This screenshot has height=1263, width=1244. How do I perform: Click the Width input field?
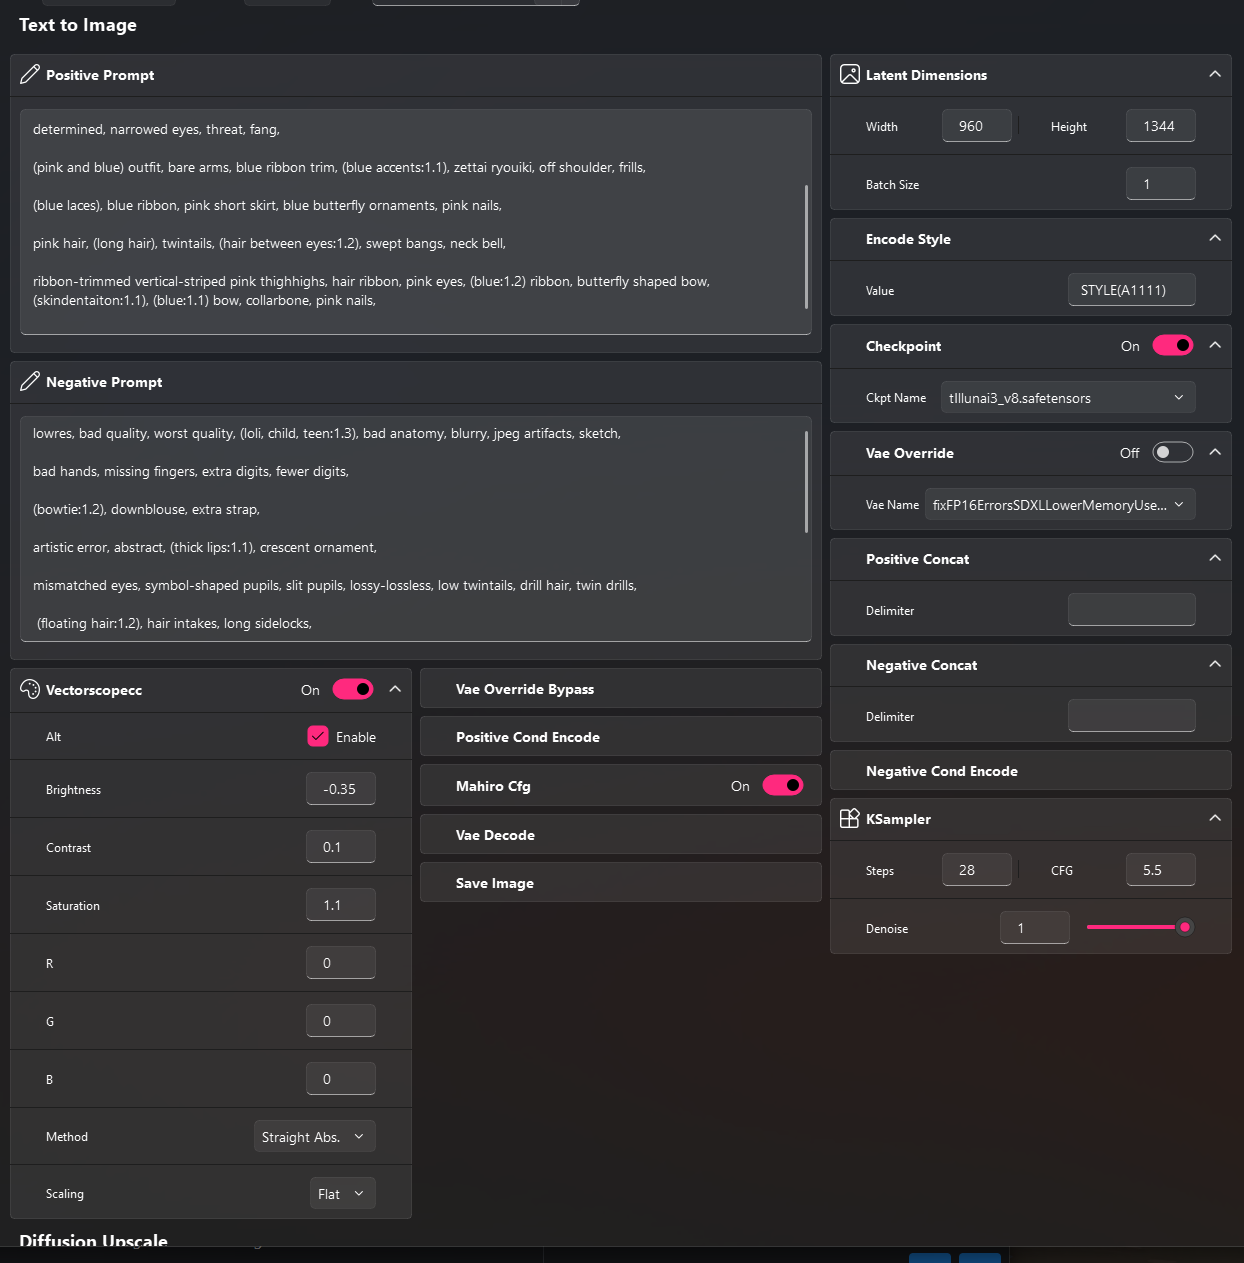(977, 126)
